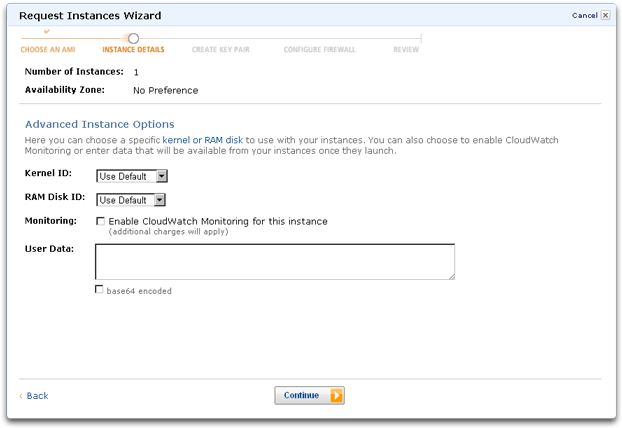Select the Instance Details step label
Screen dimensions: 622x428
click(133, 50)
